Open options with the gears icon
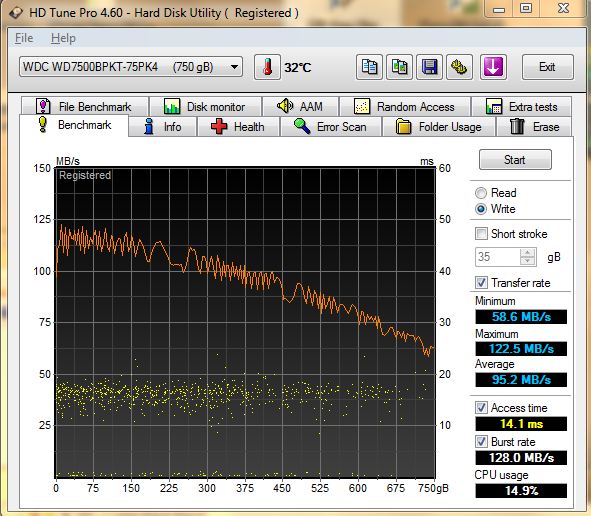Viewport: 591px width, 516px height. [459, 67]
